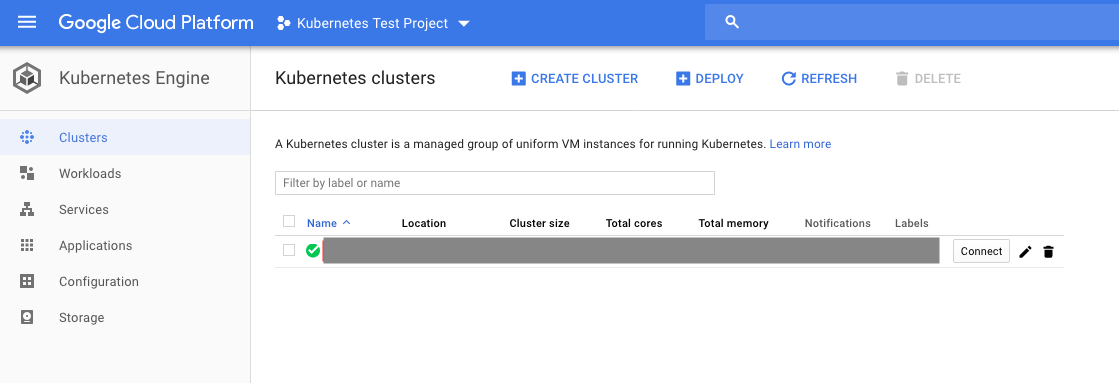Click the CREATE CLUSTER button
1119x383 pixels.
coord(574,78)
